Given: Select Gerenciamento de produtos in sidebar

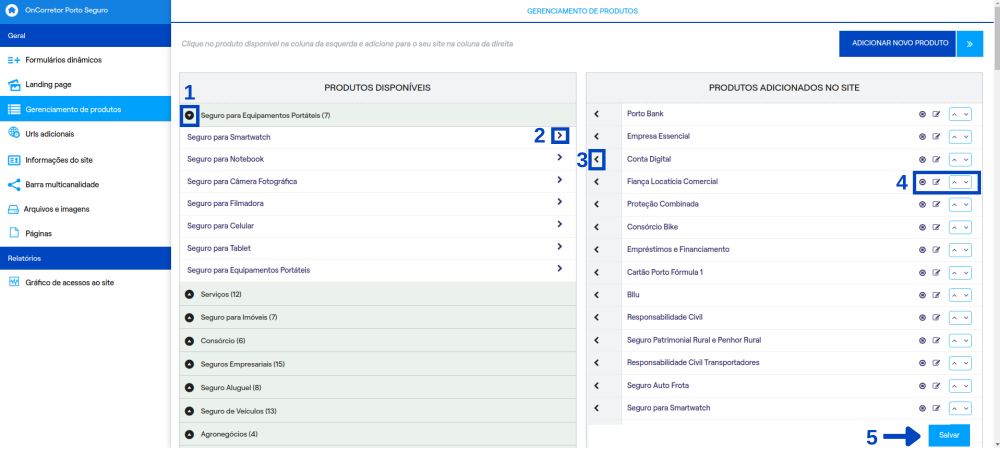Looking at the screenshot, I should (85, 109).
